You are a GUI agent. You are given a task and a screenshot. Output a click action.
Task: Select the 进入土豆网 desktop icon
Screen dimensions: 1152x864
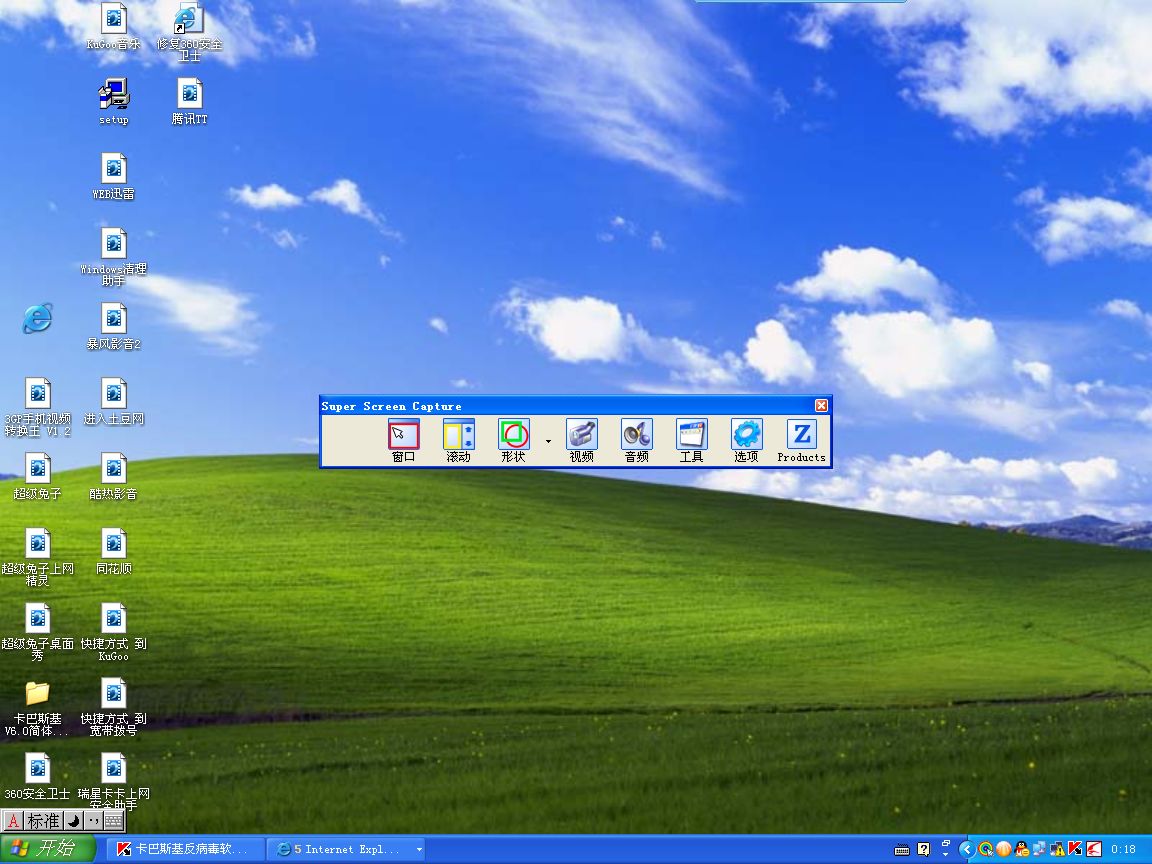113,402
